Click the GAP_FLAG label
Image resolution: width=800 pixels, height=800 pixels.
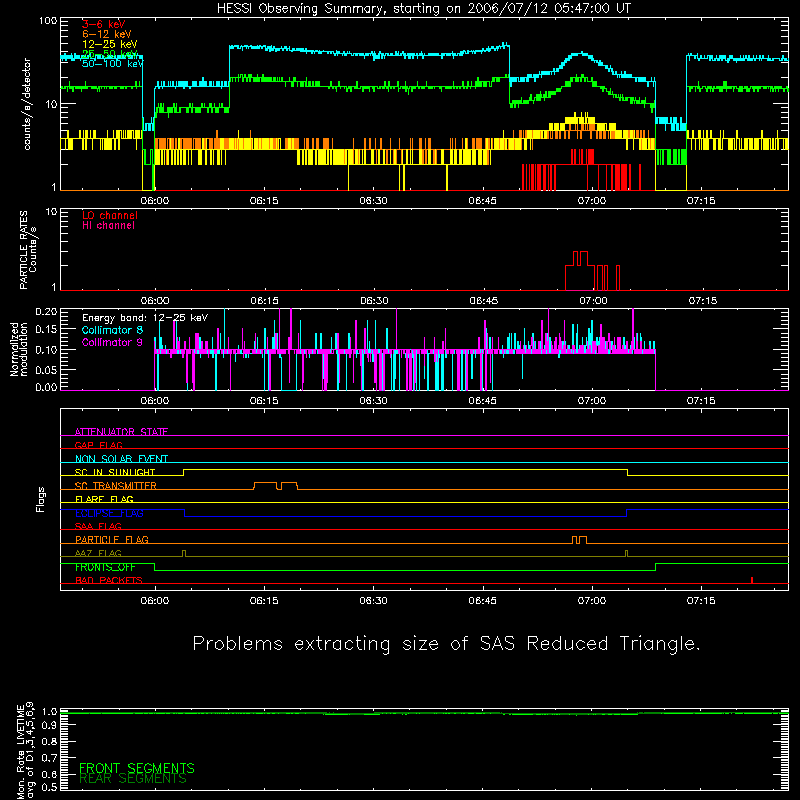point(98,445)
